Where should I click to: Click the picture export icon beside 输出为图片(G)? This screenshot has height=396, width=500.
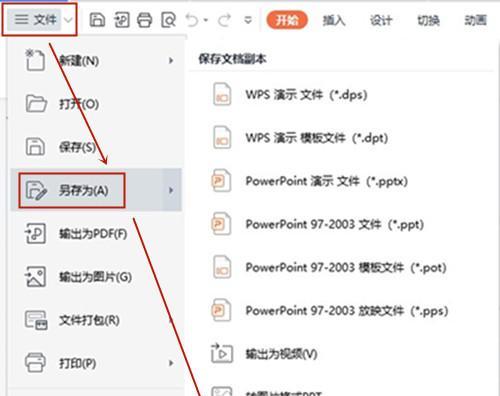(35, 277)
